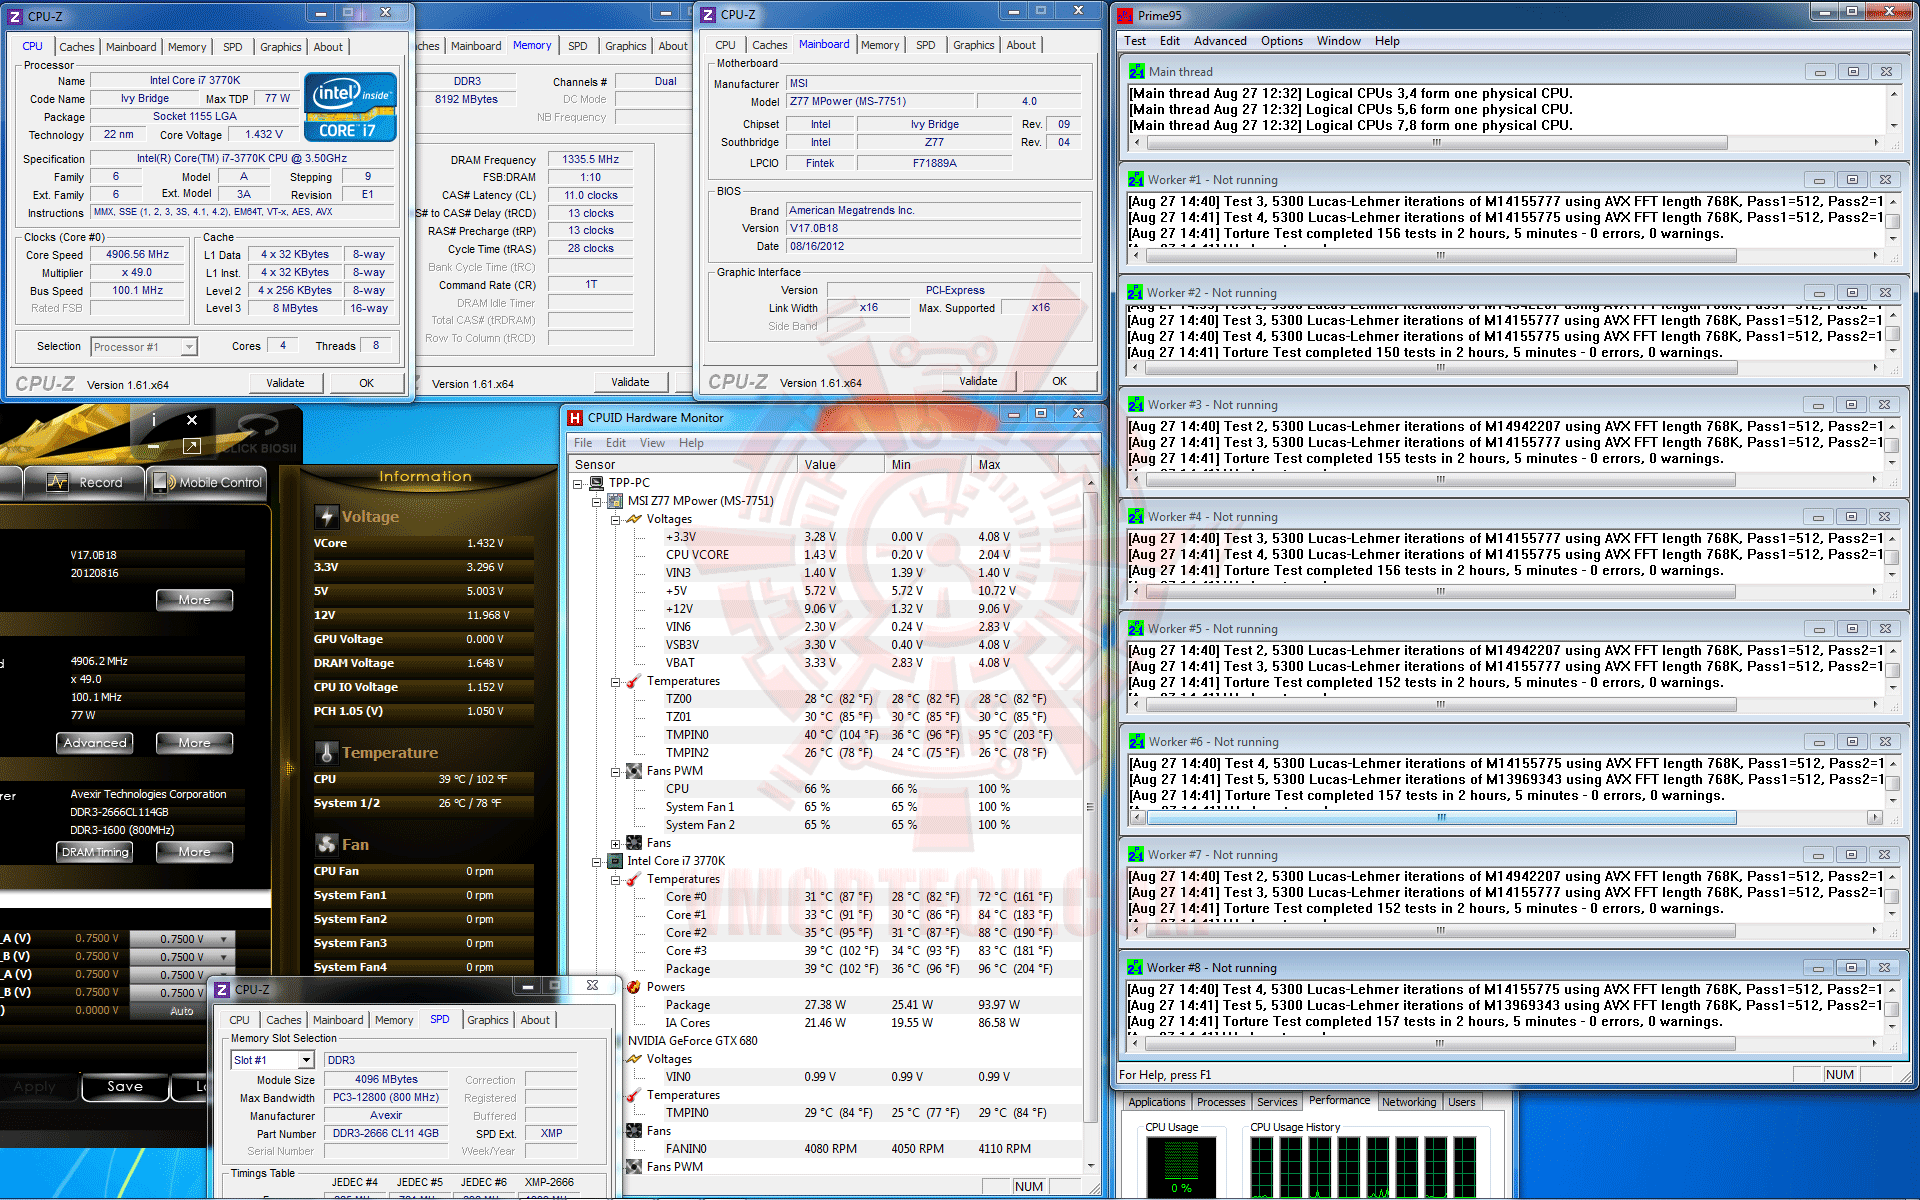The image size is (1920, 1200).
Task: Expand the Fans node in Hardware Monitor
Action: [x=616, y=843]
